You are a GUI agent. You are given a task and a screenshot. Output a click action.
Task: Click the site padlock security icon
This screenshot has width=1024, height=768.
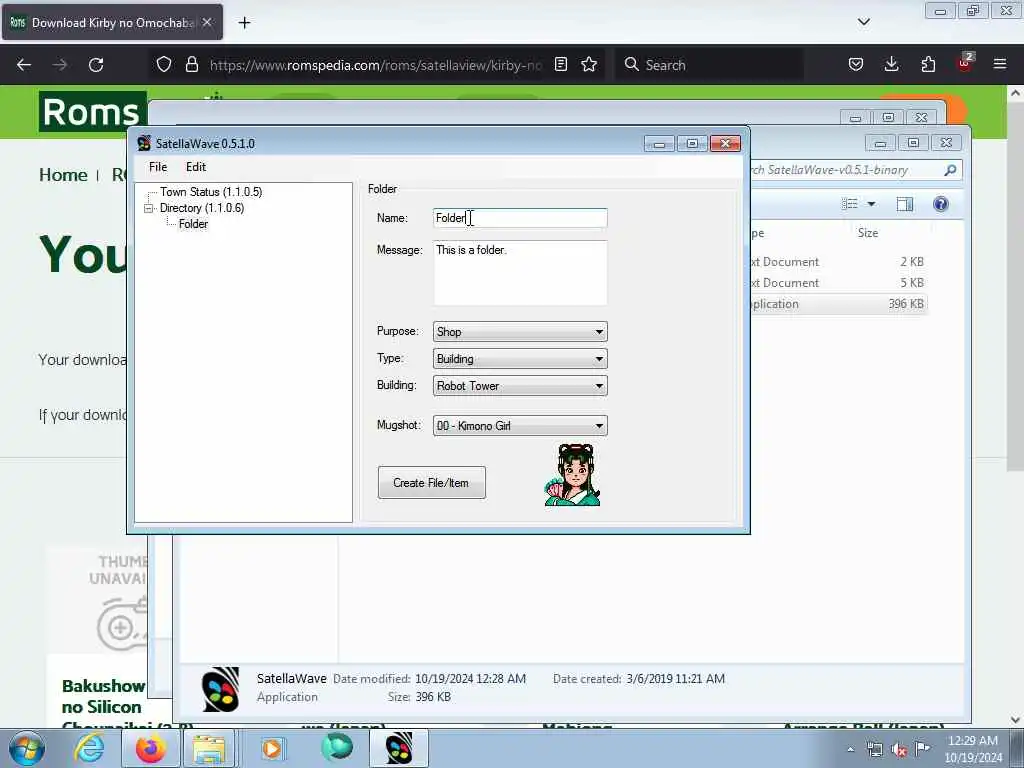coord(191,64)
